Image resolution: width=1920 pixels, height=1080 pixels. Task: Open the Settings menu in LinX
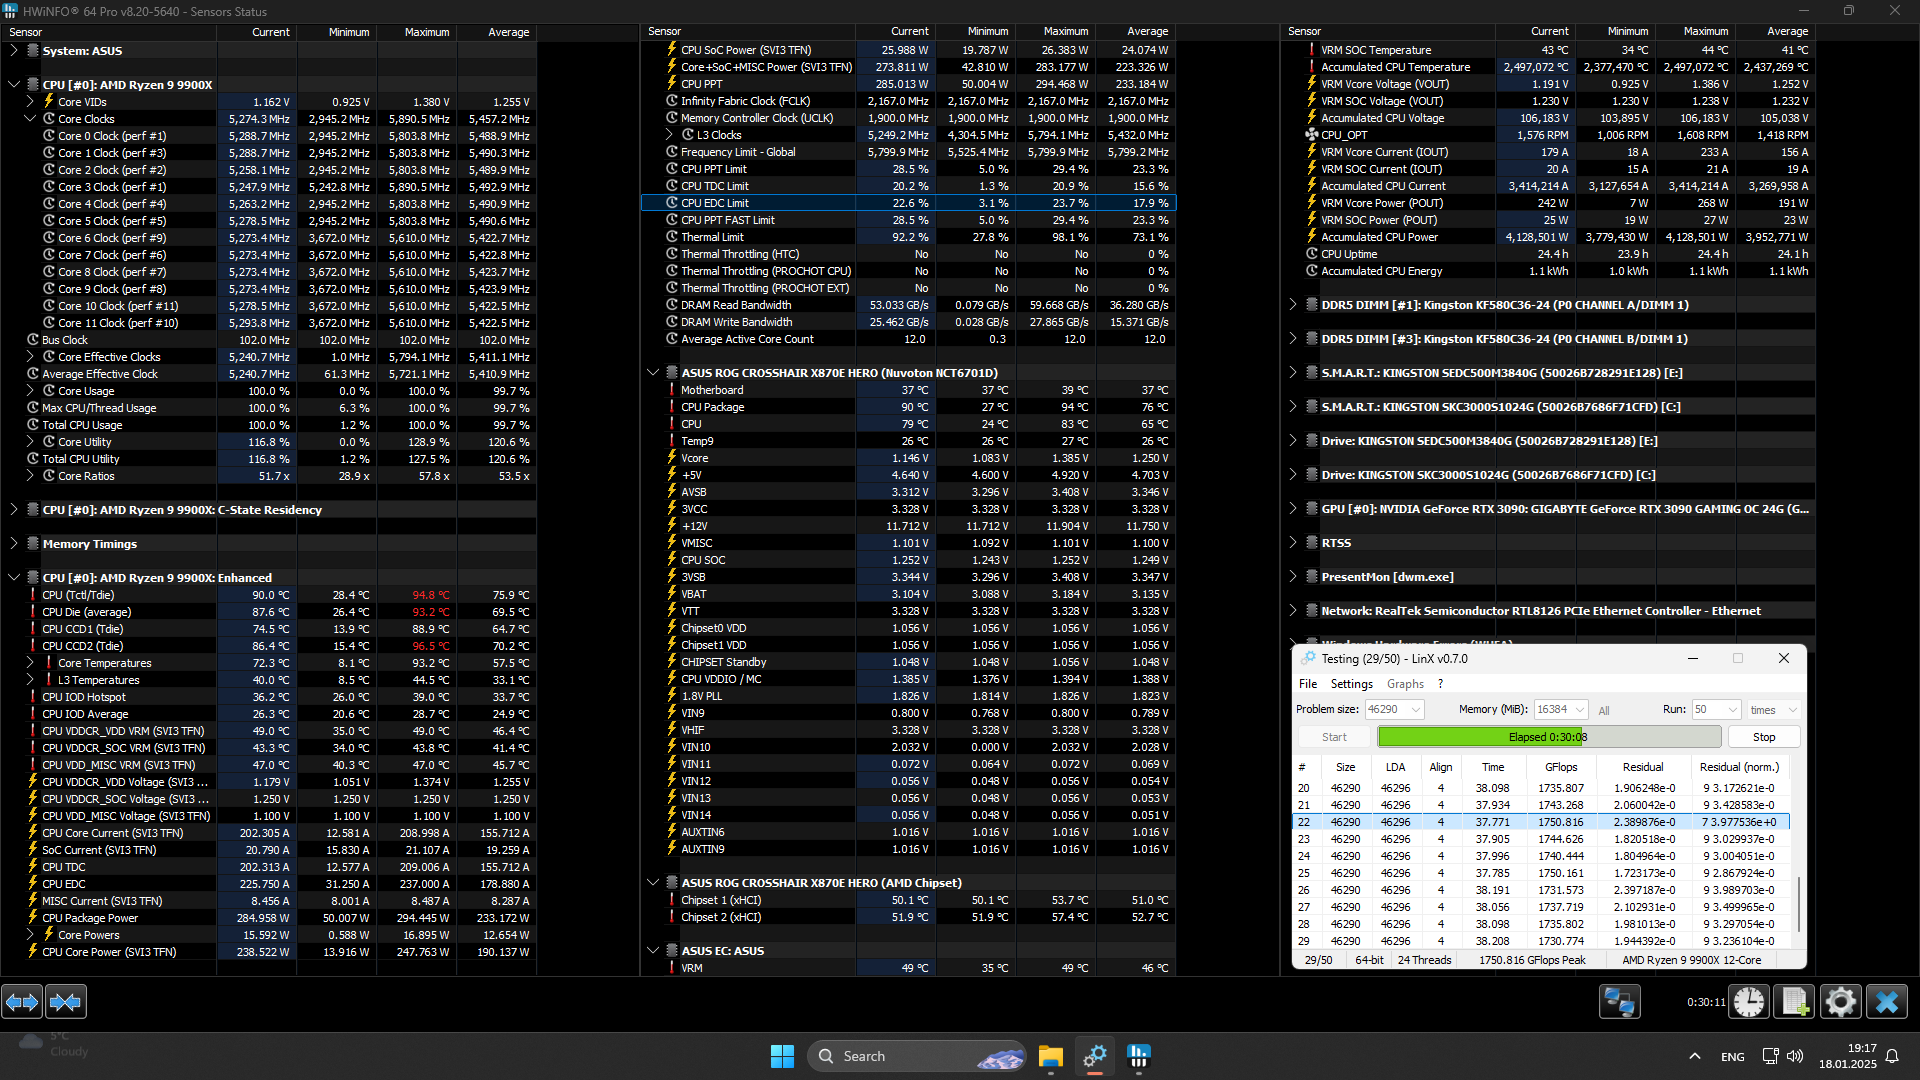1351,684
